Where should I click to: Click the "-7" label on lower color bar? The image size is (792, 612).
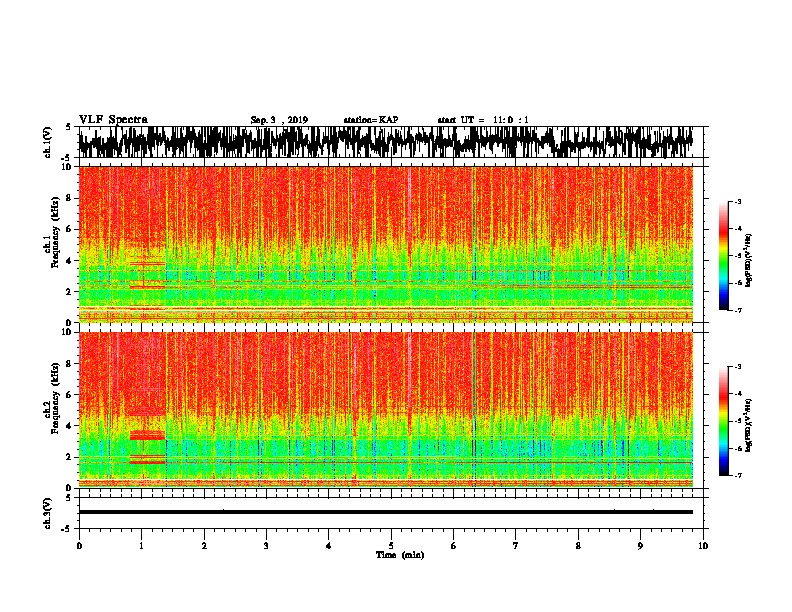tap(738, 475)
